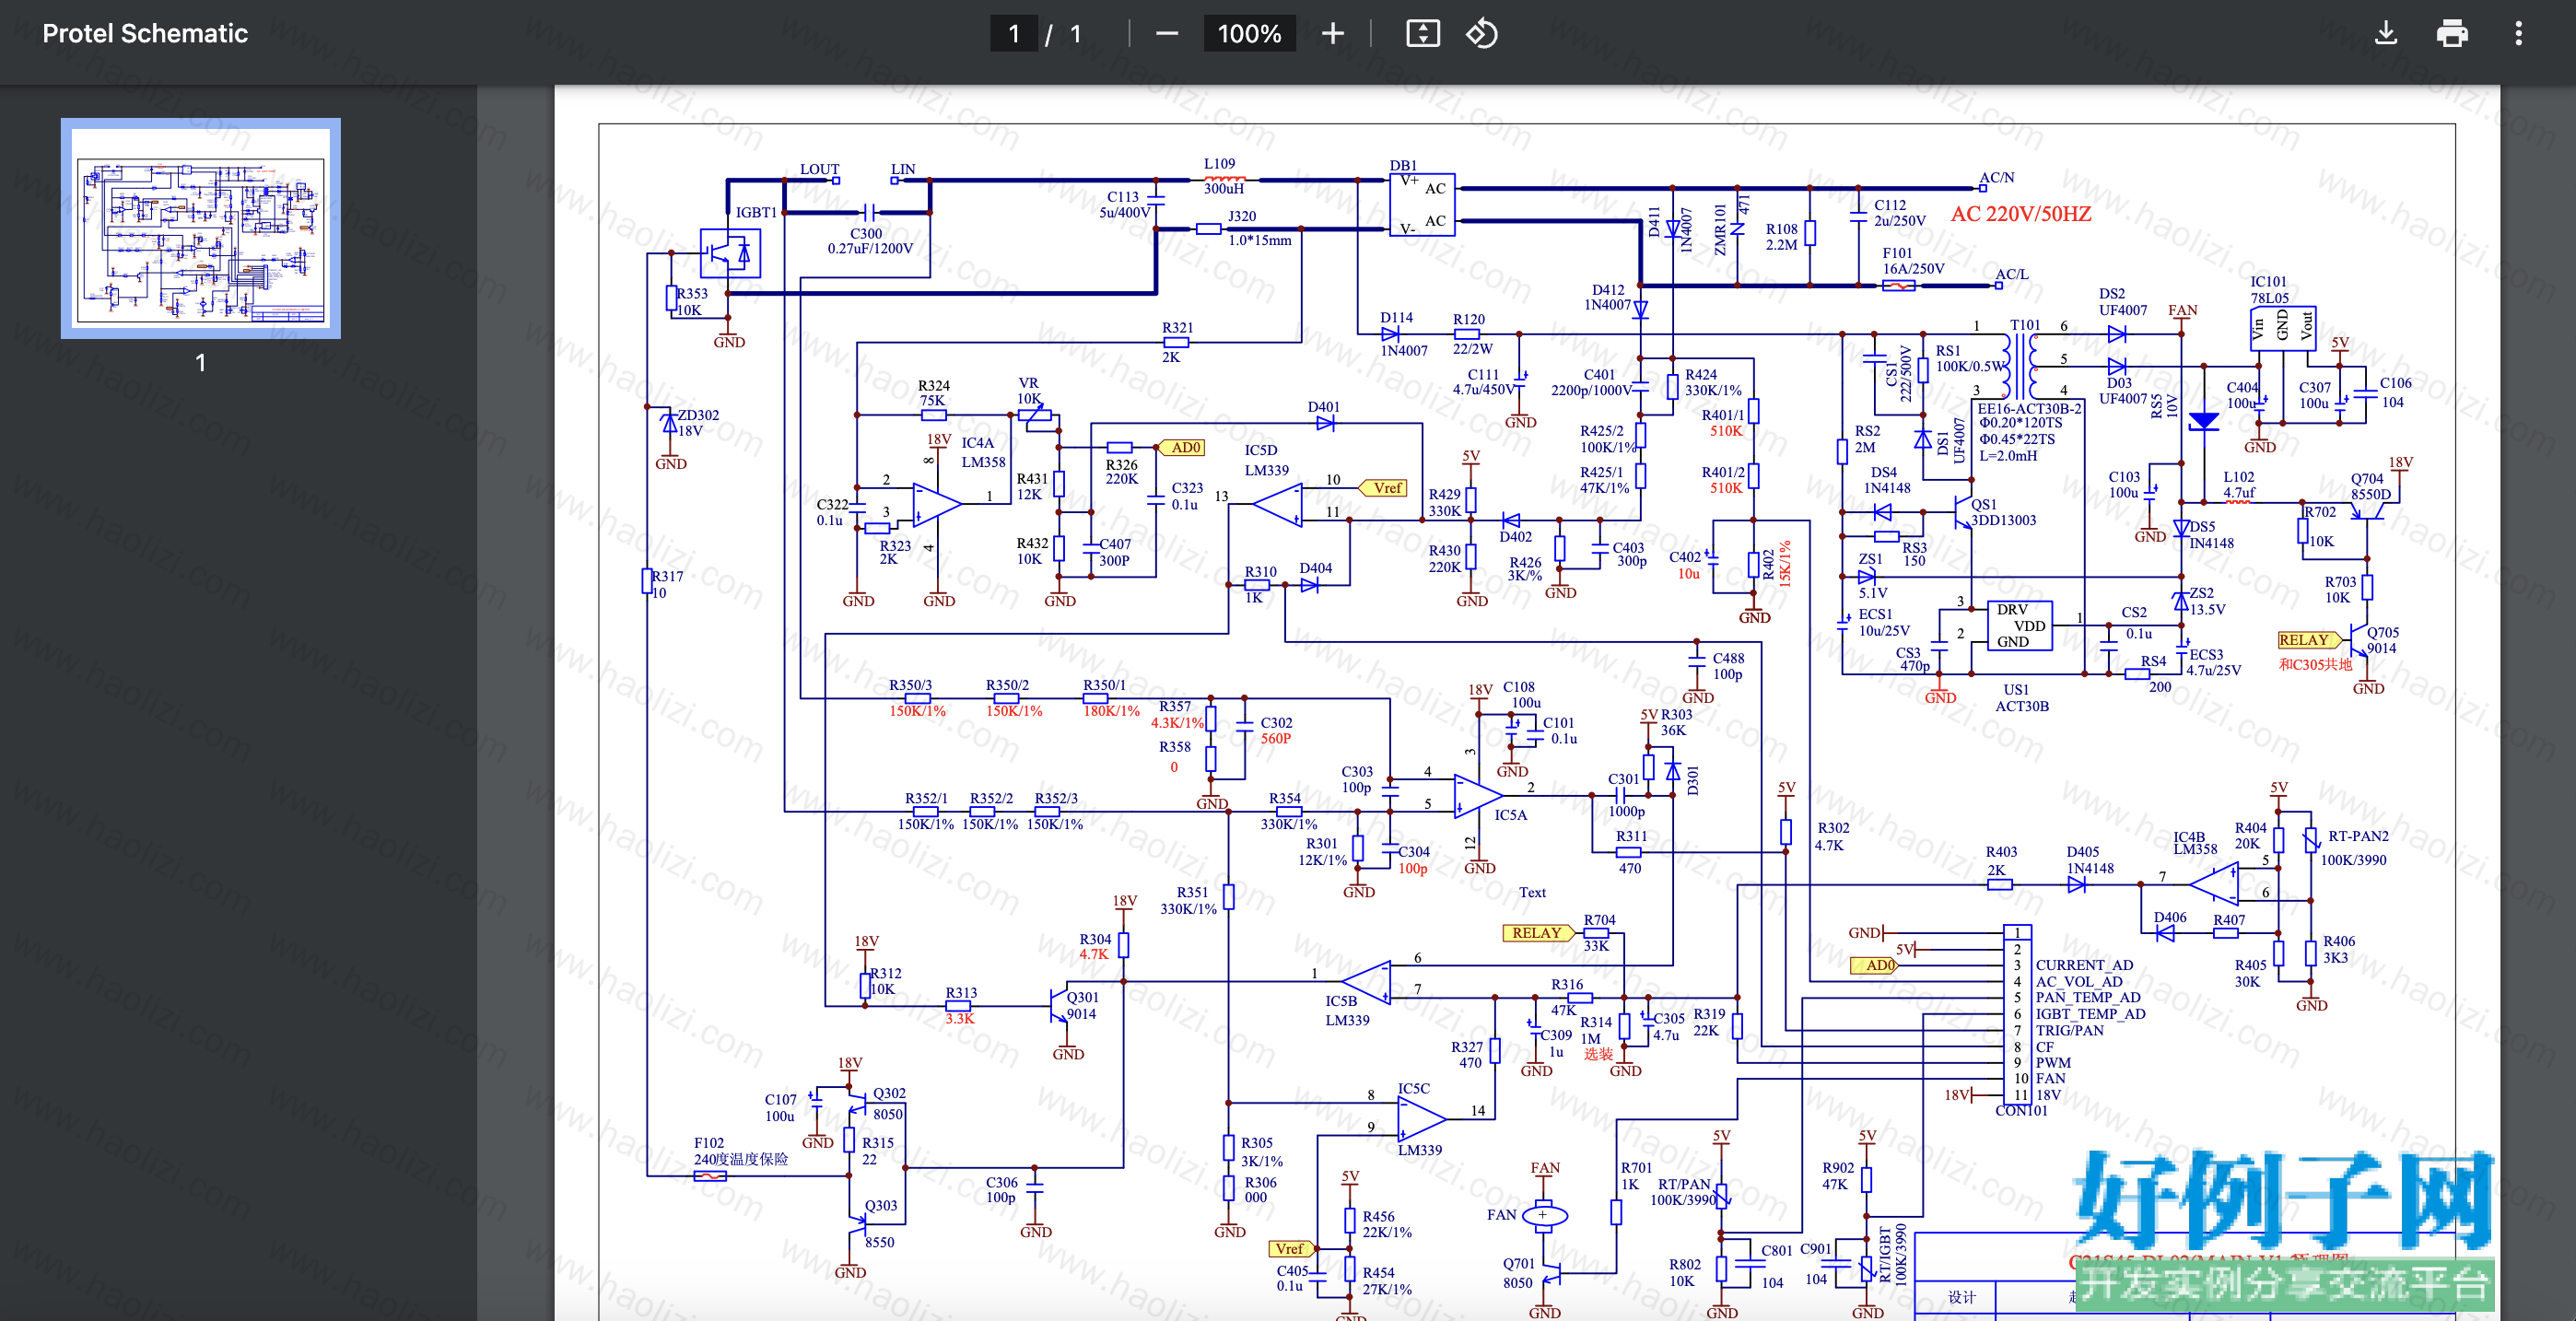
Task: Click the IC5C comparator label
Action: [x=1413, y=1089]
